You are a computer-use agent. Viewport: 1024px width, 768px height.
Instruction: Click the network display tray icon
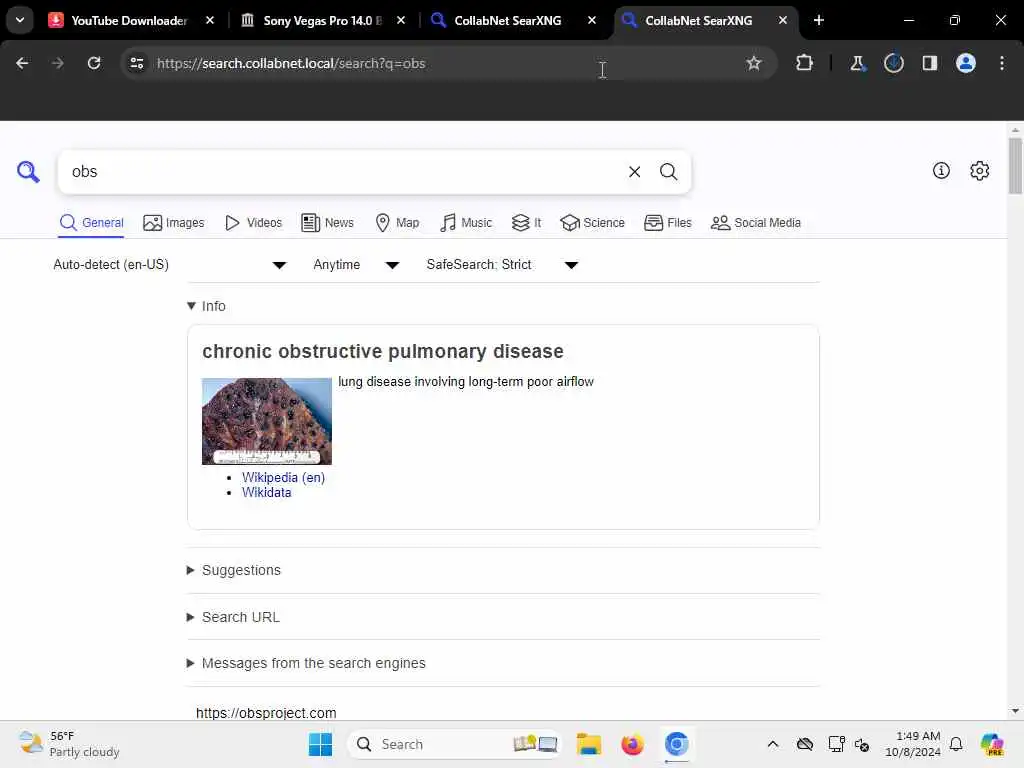point(836,744)
